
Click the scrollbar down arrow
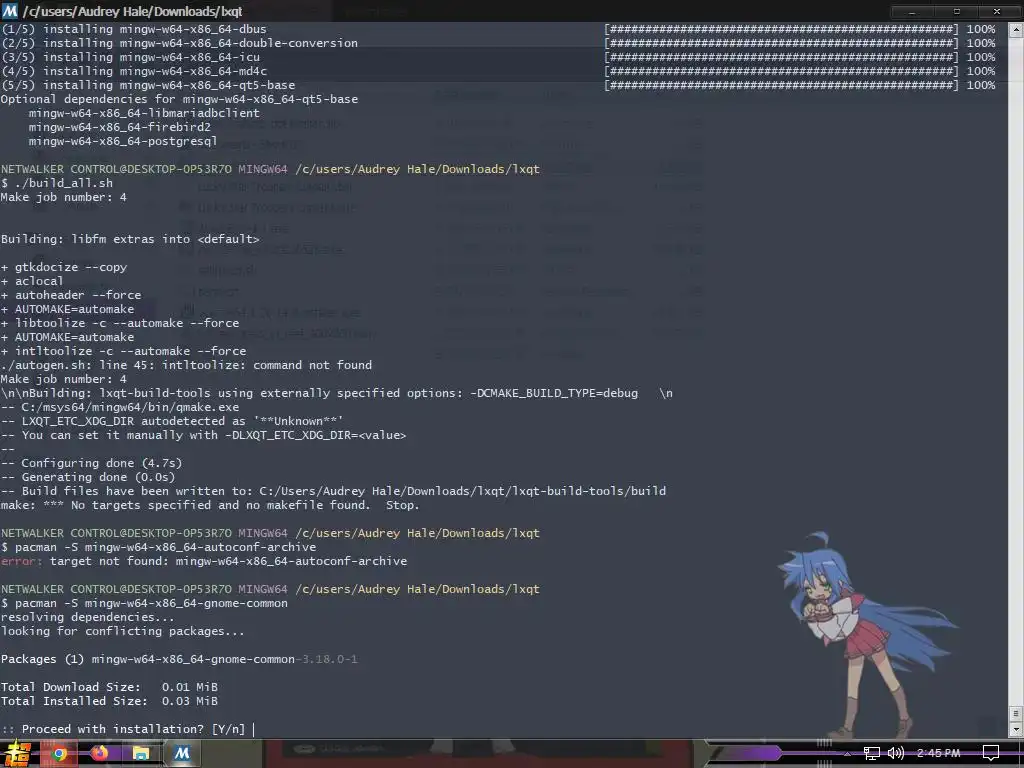click(1016, 729)
